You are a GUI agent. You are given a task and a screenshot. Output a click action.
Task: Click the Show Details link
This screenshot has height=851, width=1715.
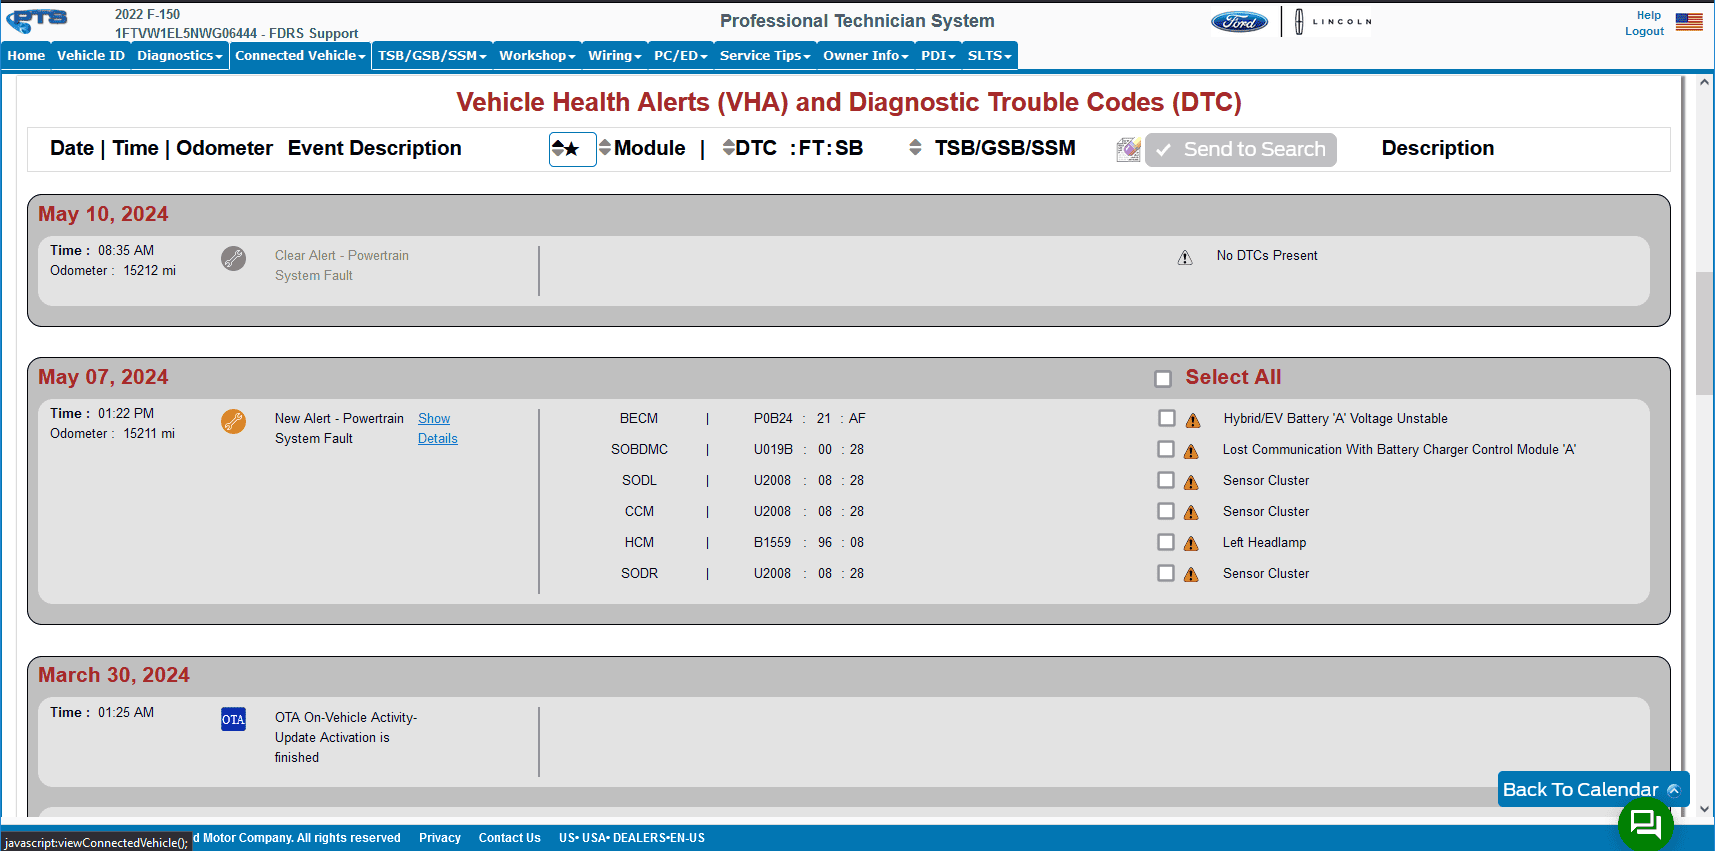pyautogui.click(x=437, y=428)
